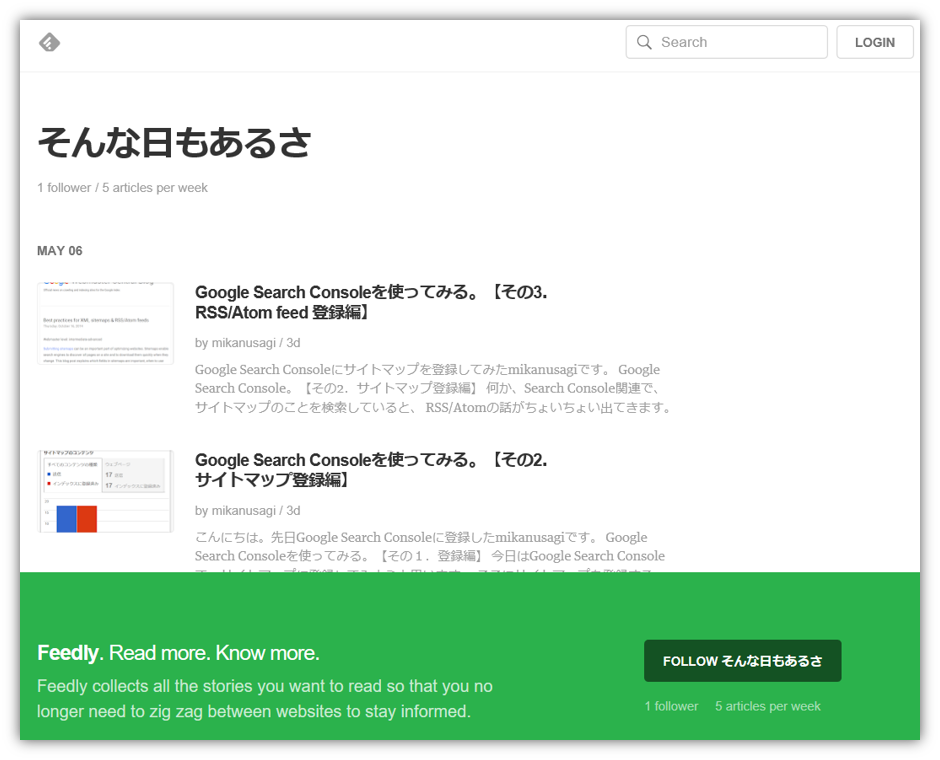The image size is (940, 760).
Task: Click the magnifier icon in search box
Action: click(644, 42)
